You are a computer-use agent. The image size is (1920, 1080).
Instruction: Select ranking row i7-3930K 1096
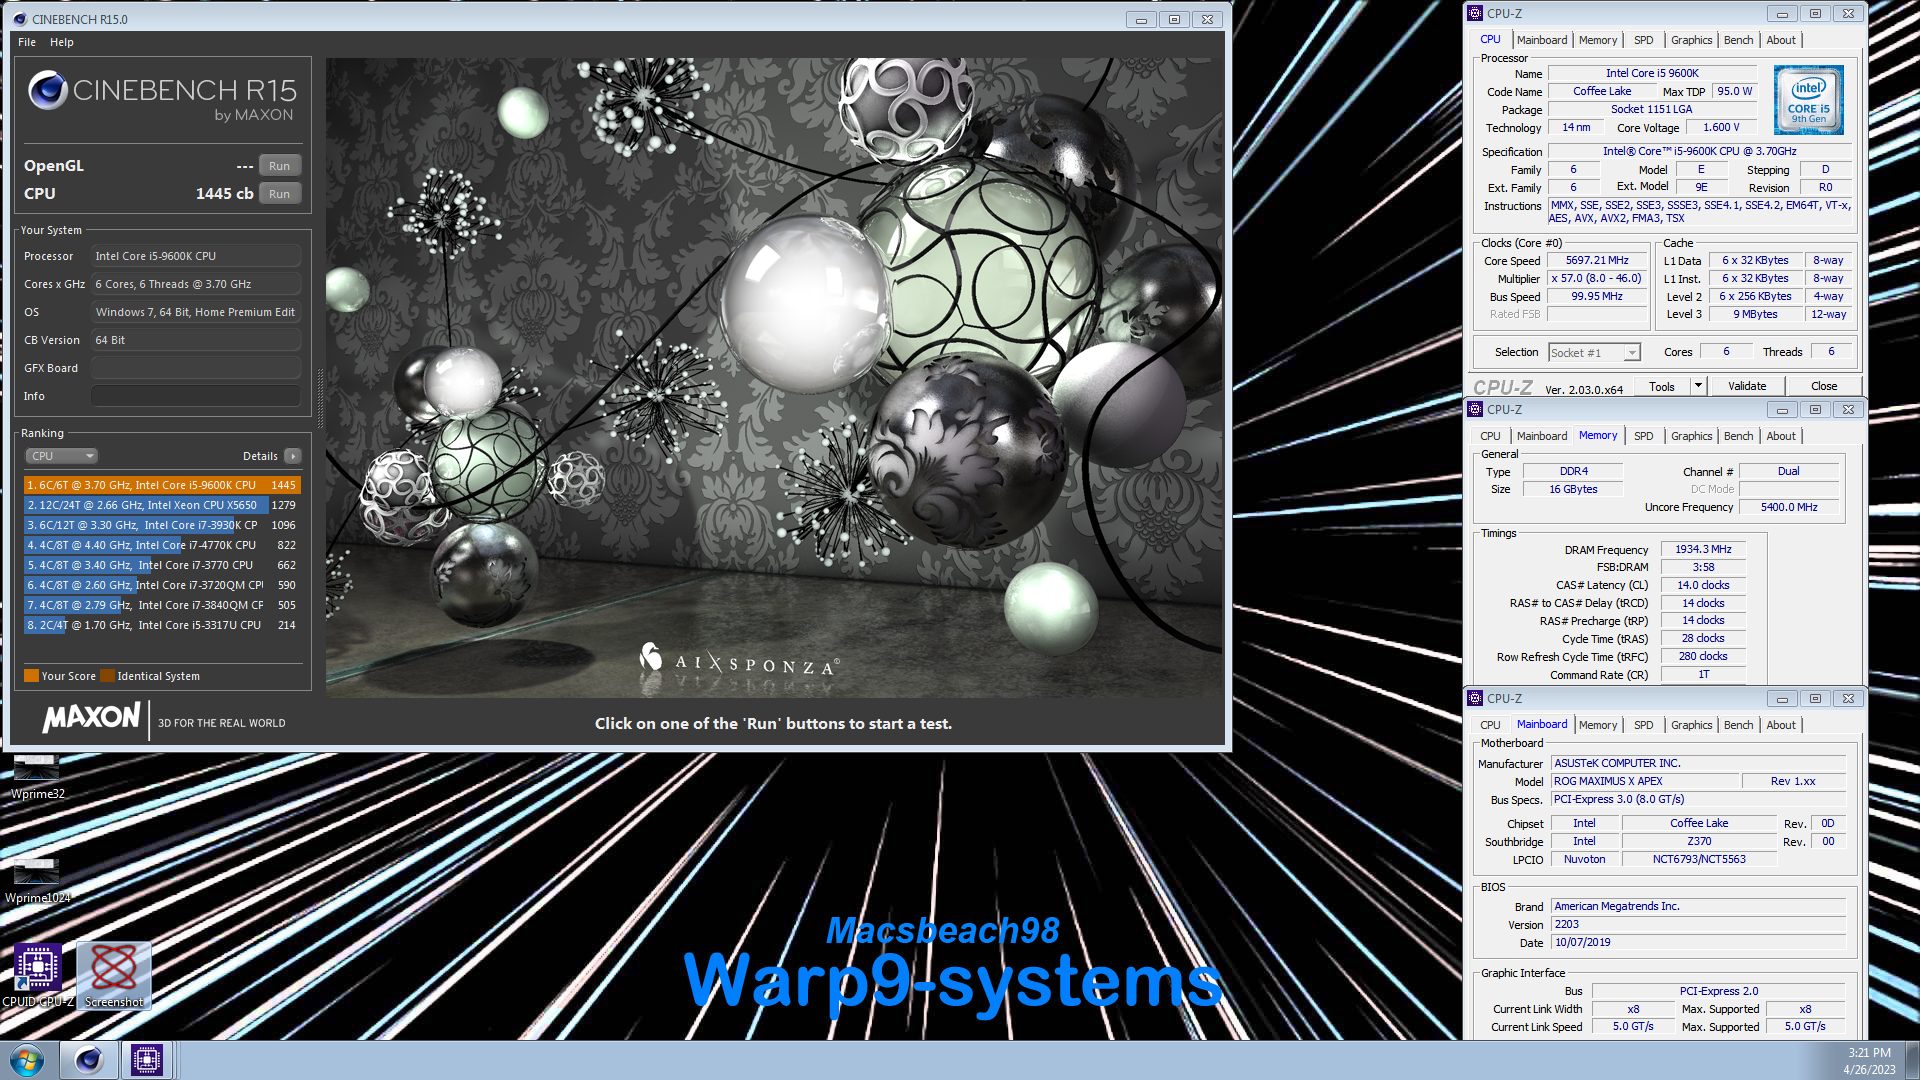pyautogui.click(x=162, y=525)
